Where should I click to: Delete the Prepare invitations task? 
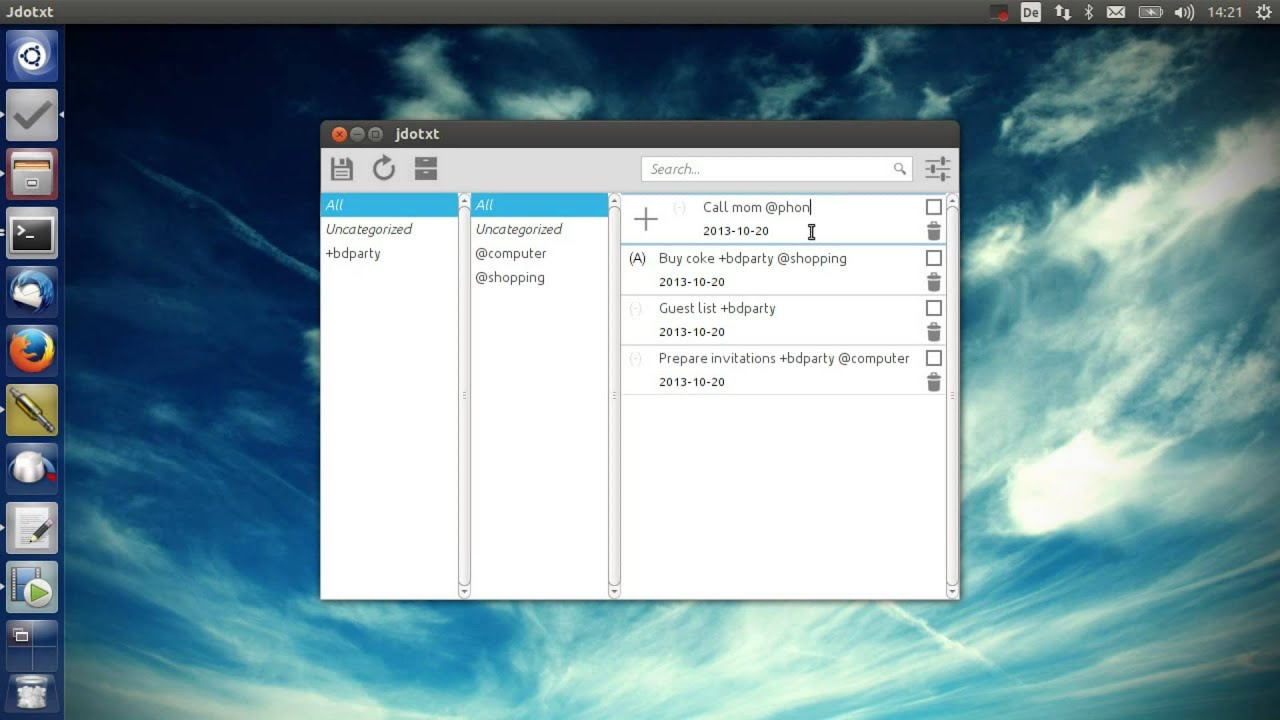934,382
